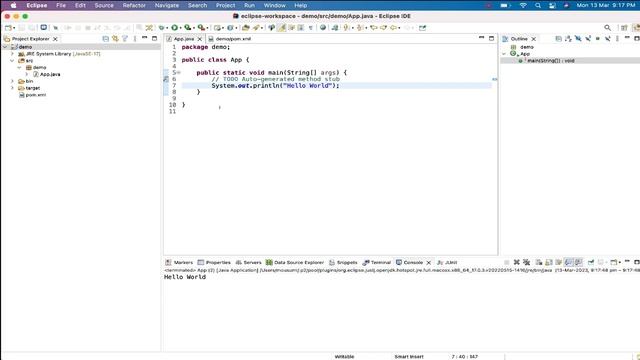Collapse the demo package under src
The image size is (640, 360).
pyautogui.click(x=19, y=67)
